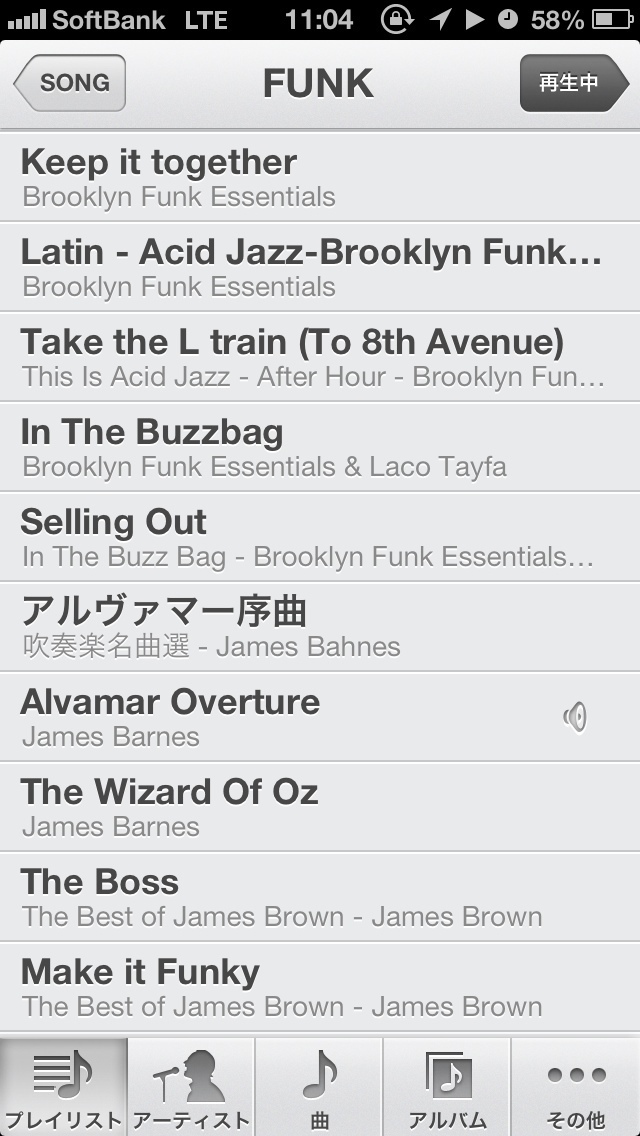Play Make it Funky
The width and height of the screenshot is (640, 1136).
tap(320, 986)
